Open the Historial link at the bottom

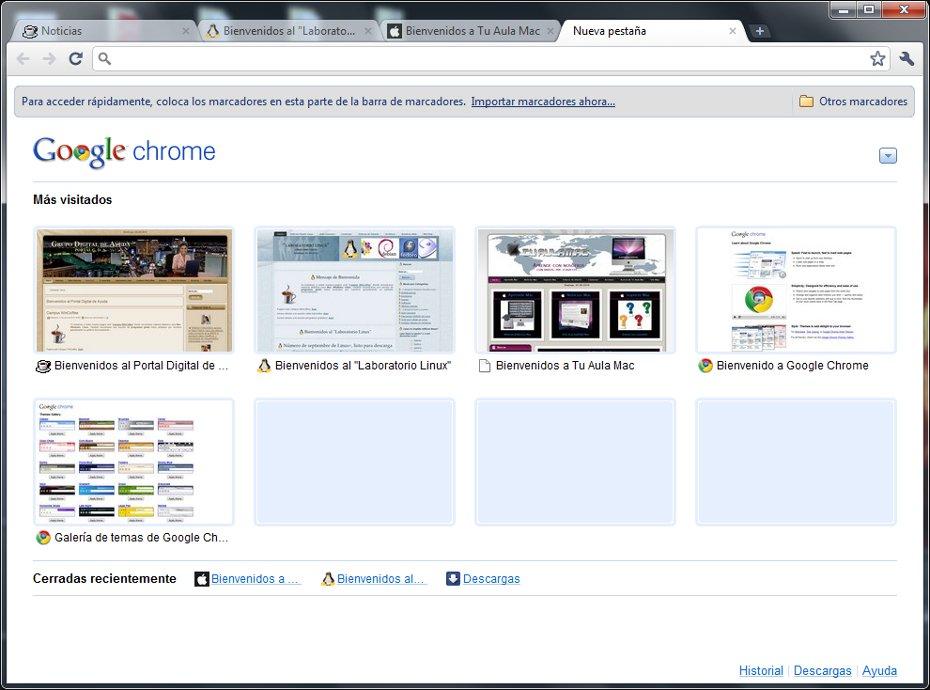[761, 670]
